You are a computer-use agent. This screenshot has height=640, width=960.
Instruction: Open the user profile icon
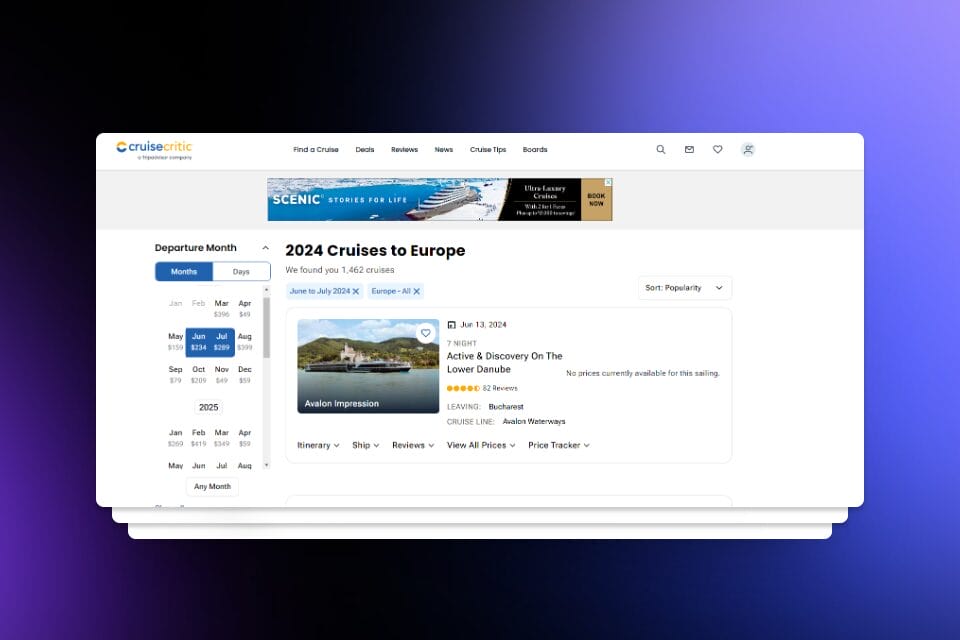[x=748, y=149]
